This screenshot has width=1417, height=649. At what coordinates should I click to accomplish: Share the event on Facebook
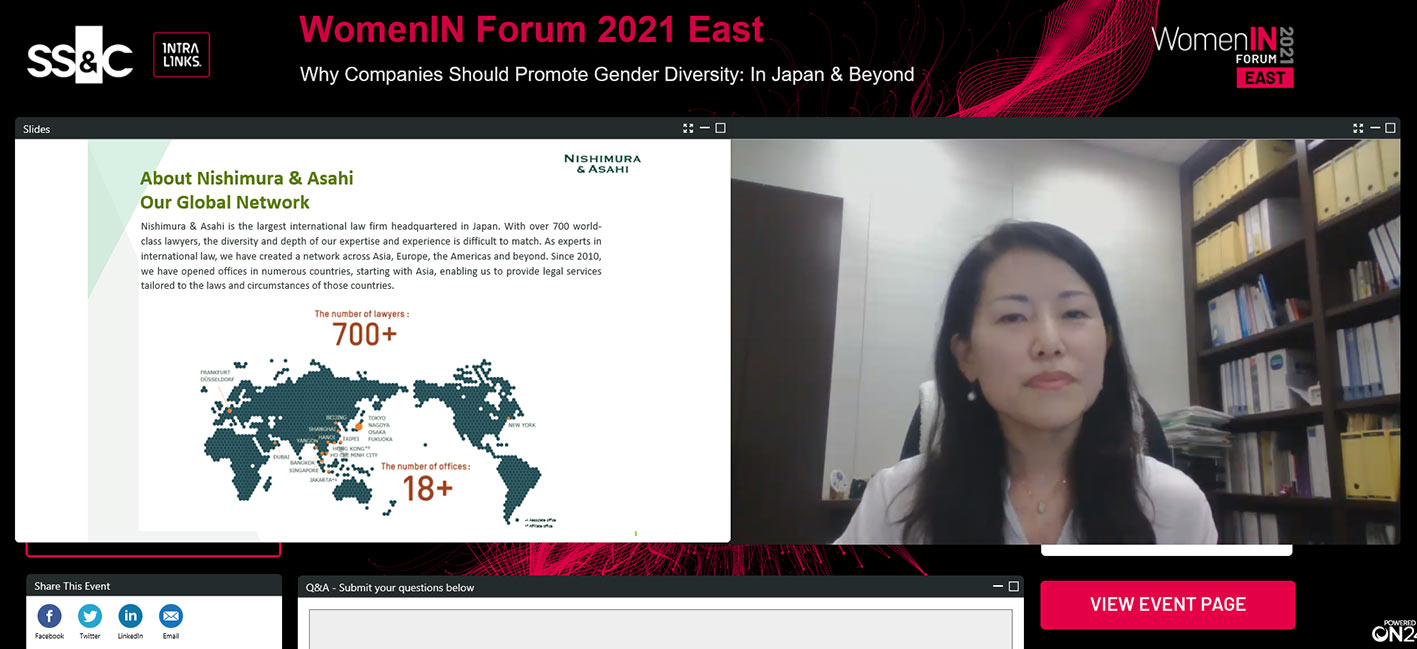[x=49, y=616]
